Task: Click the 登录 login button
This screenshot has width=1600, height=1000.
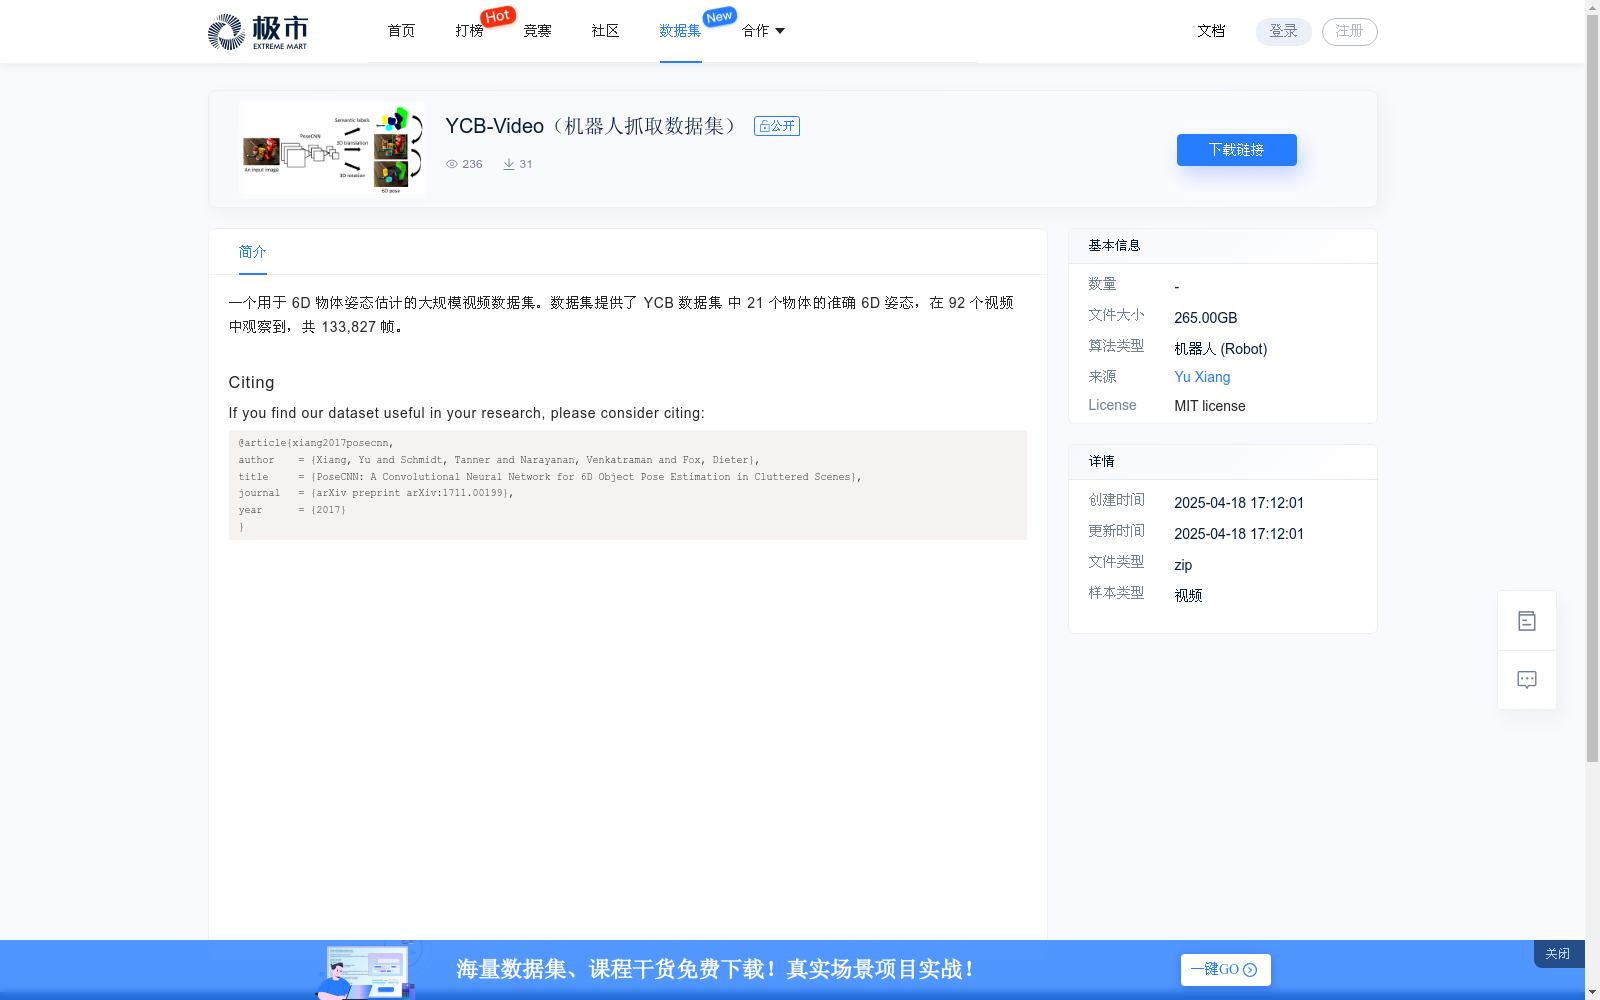Action: 1283,31
